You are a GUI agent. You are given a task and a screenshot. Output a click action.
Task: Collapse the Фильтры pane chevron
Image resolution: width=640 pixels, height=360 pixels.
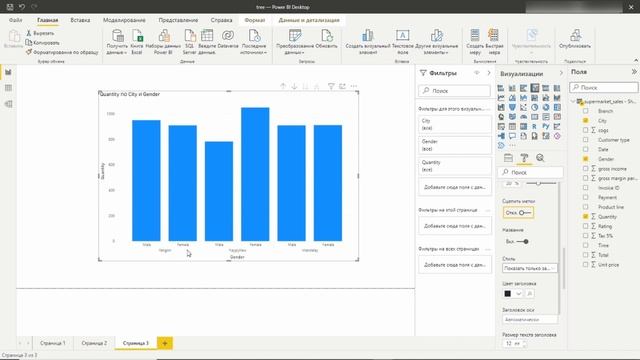(489, 73)
